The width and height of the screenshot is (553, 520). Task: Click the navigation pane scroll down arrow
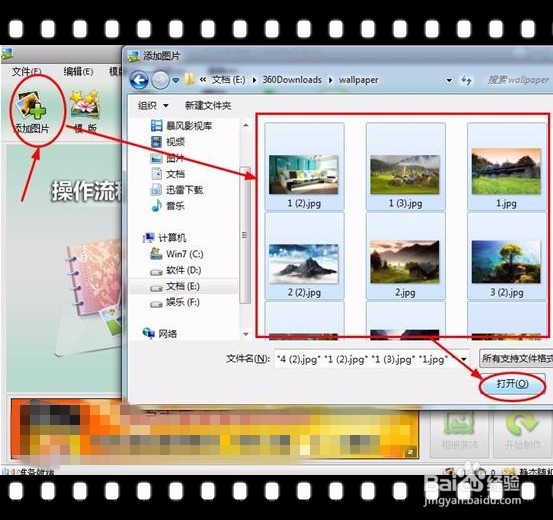tap(245, 334)
